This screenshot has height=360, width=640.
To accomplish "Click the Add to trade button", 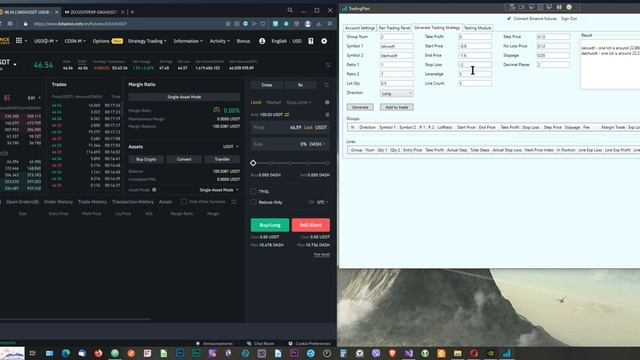I will (x=397, y=107).
